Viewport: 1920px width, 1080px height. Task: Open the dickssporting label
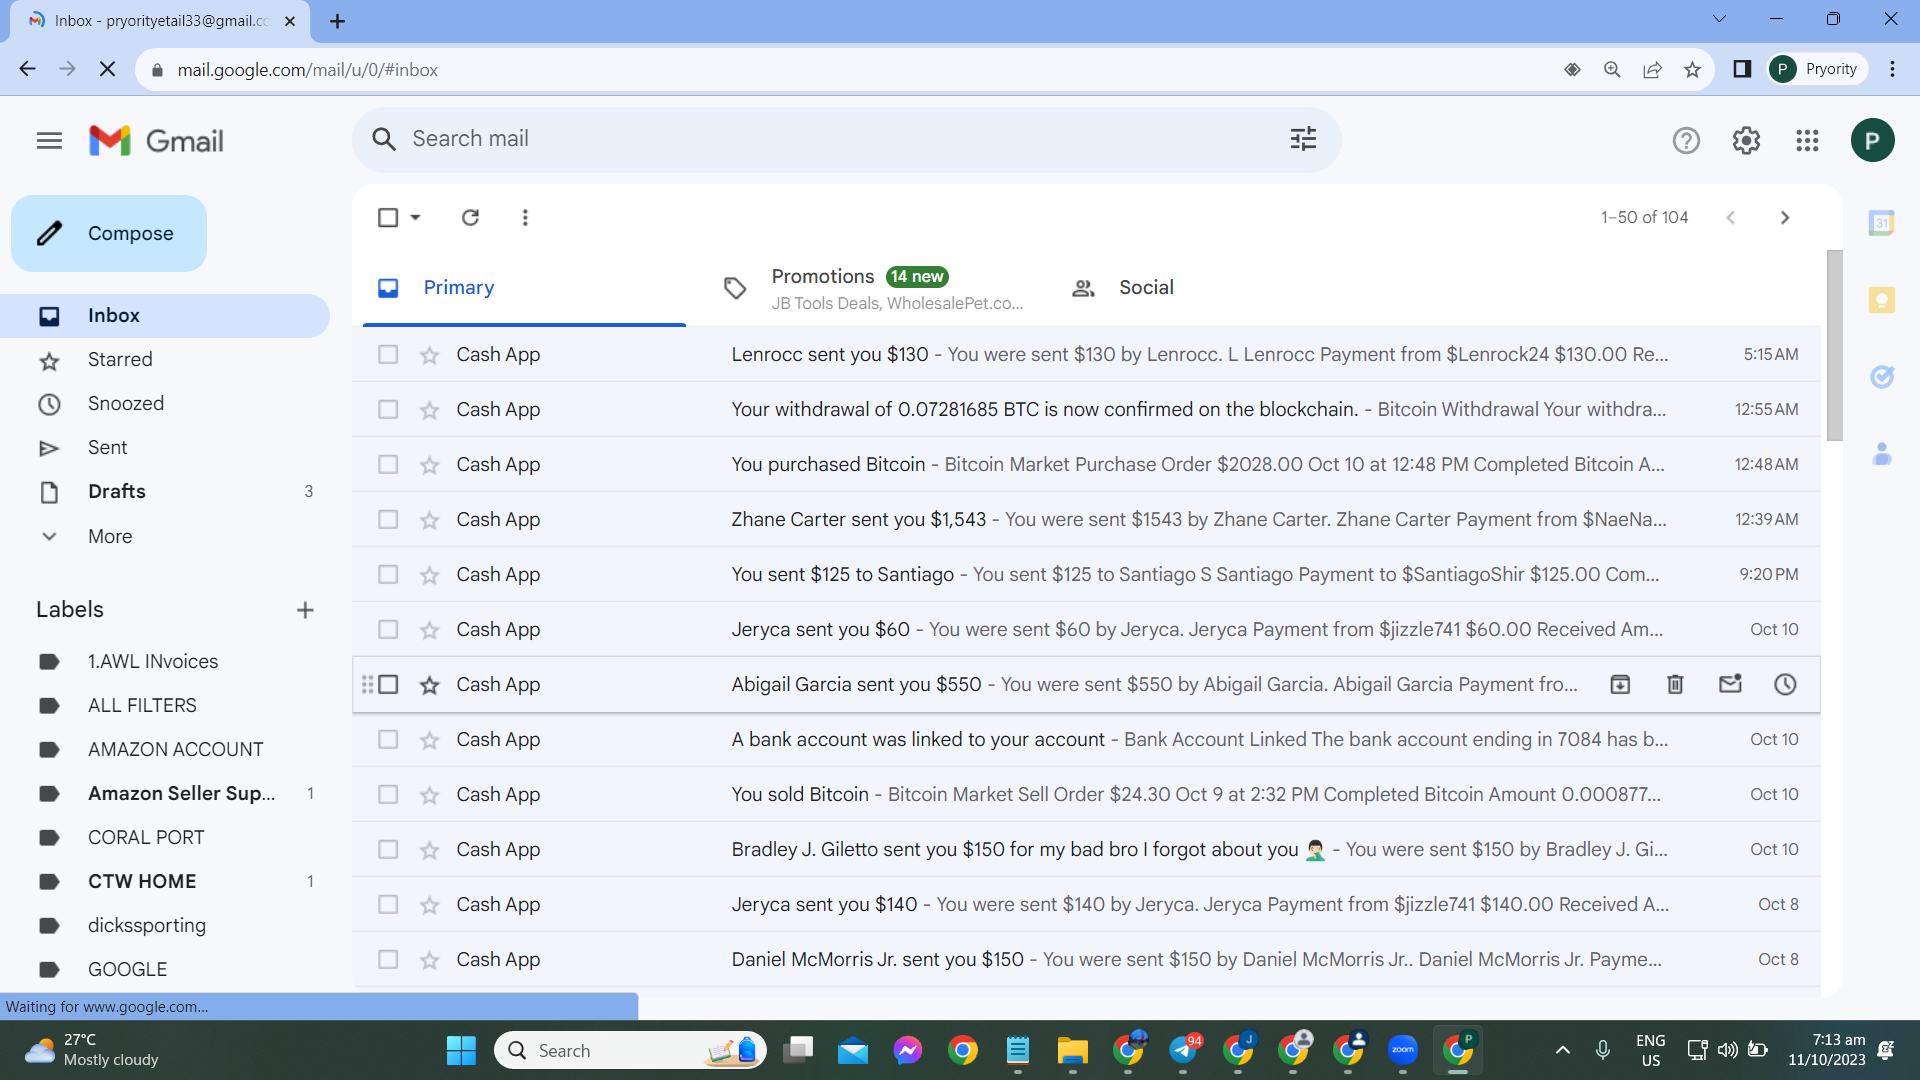(x=147, y=926)
